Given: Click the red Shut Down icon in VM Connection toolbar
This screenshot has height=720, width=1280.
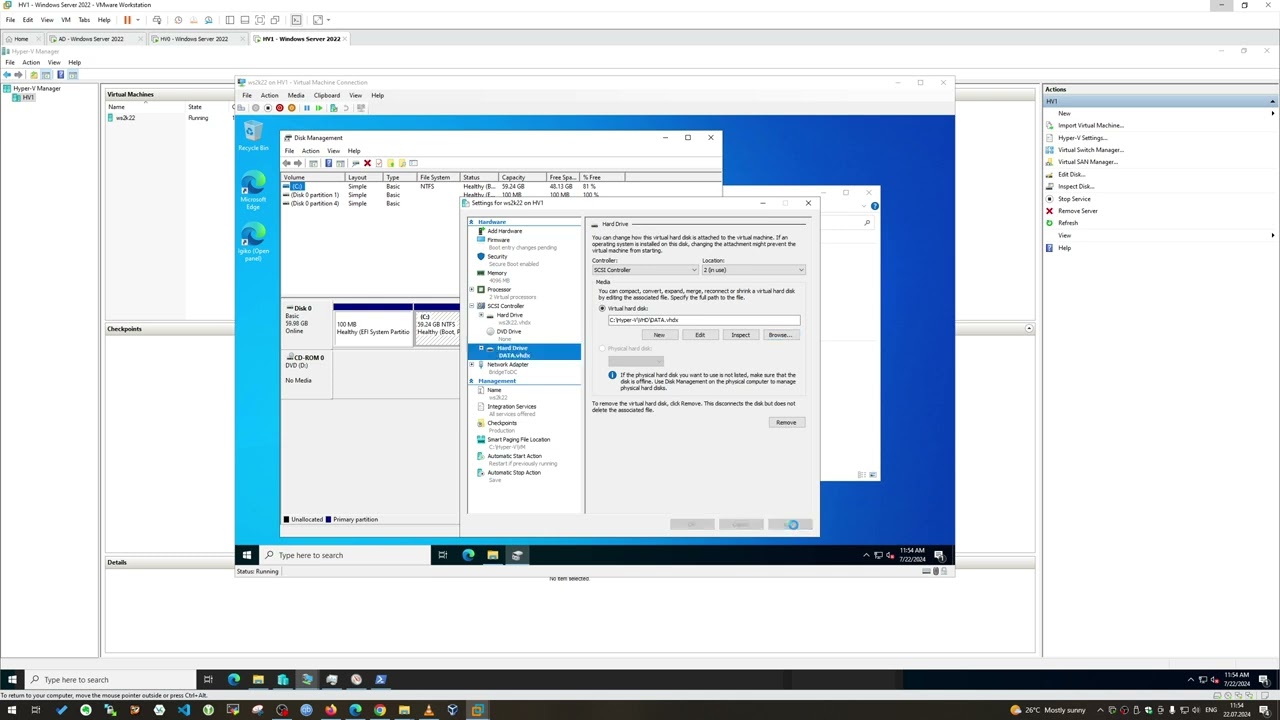Looking at the screenshot, I should click(280, 107).
